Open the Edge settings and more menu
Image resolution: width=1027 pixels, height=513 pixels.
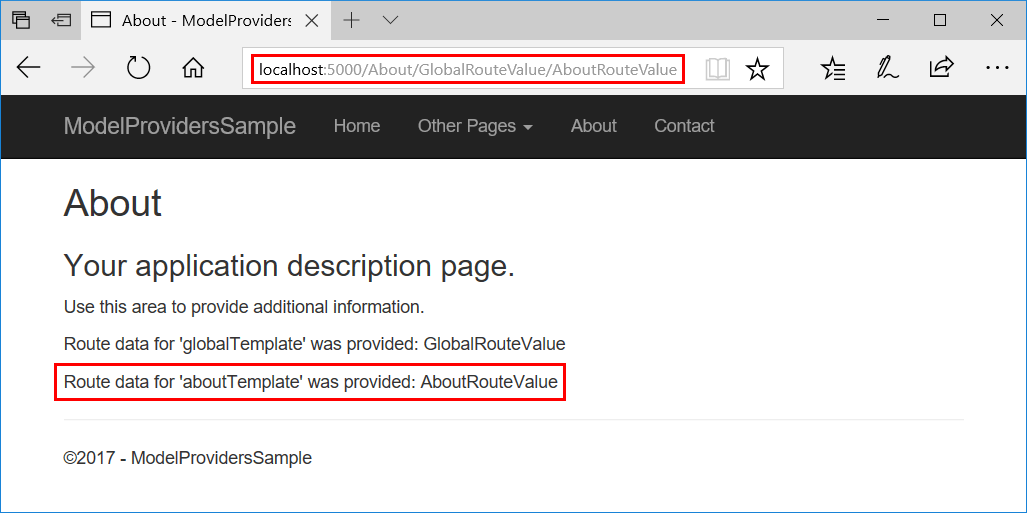tap(997, 67)
